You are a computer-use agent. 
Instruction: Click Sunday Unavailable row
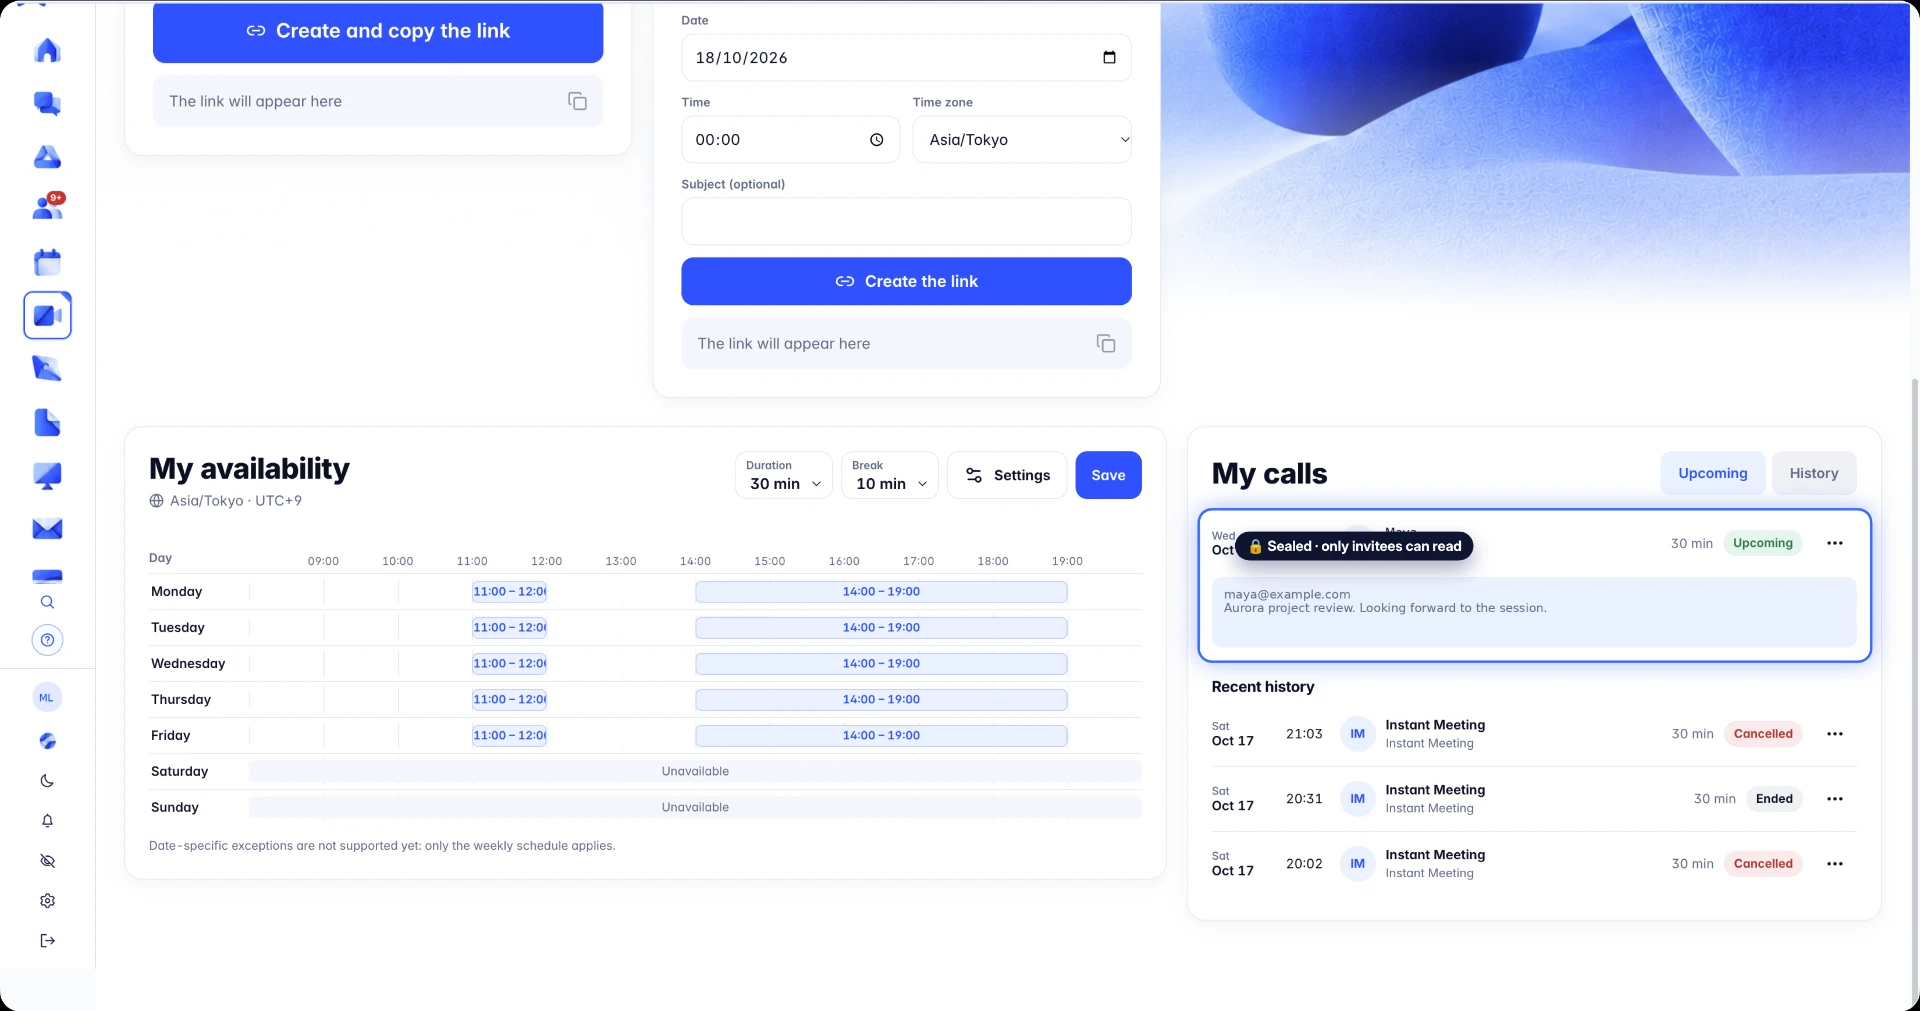[695, 807]
